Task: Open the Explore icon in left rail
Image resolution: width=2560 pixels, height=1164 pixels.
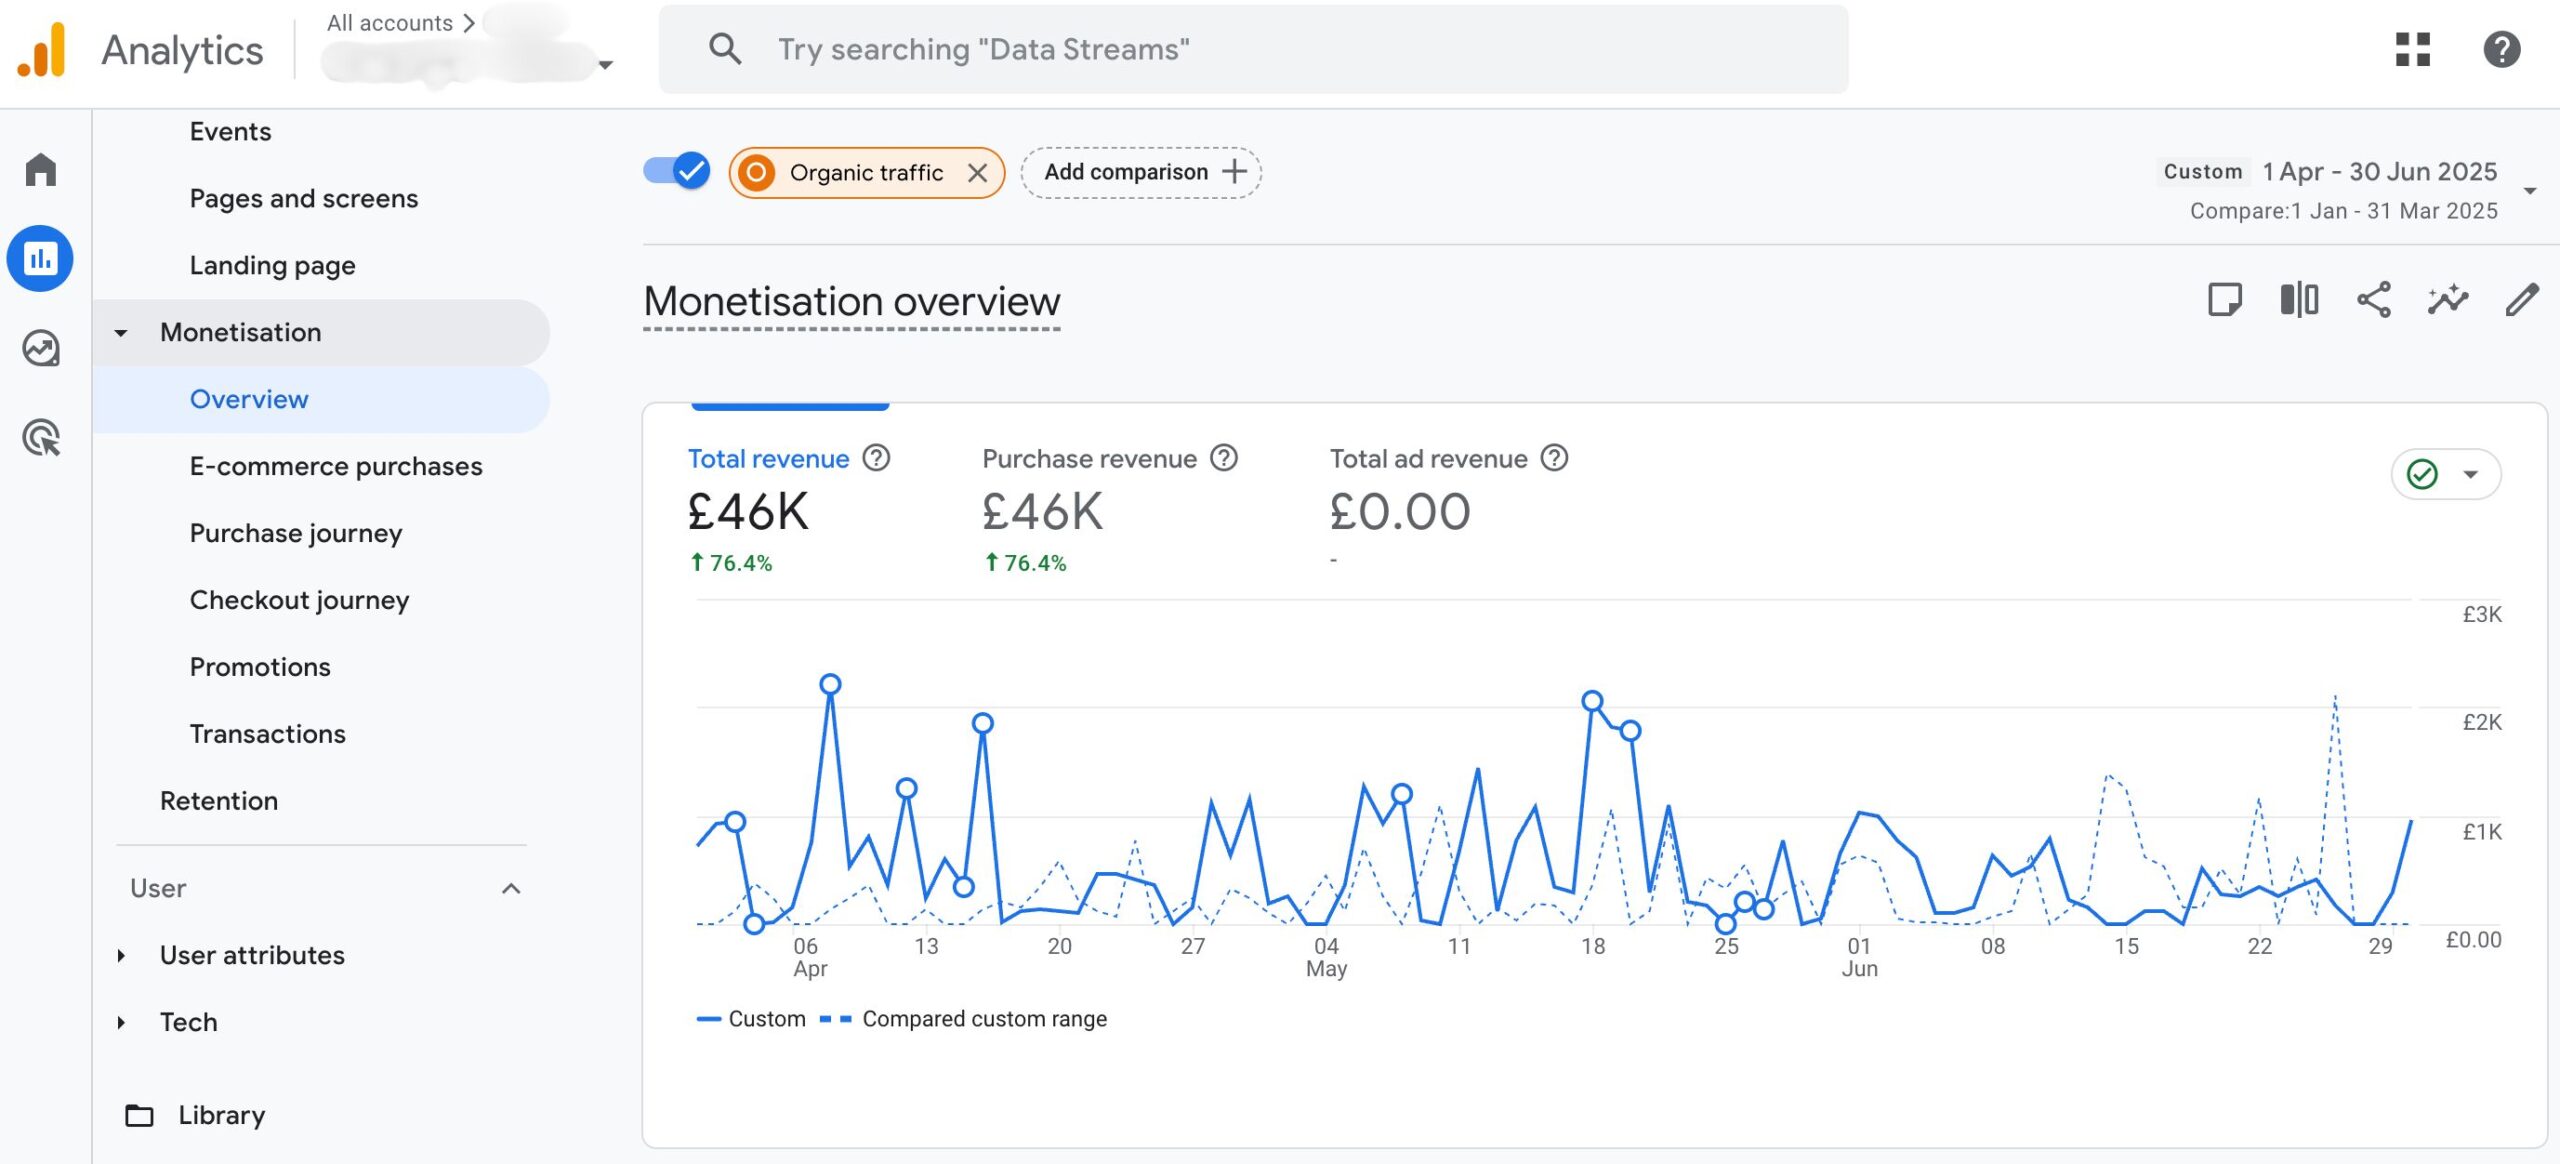Action: pos(41,348)
